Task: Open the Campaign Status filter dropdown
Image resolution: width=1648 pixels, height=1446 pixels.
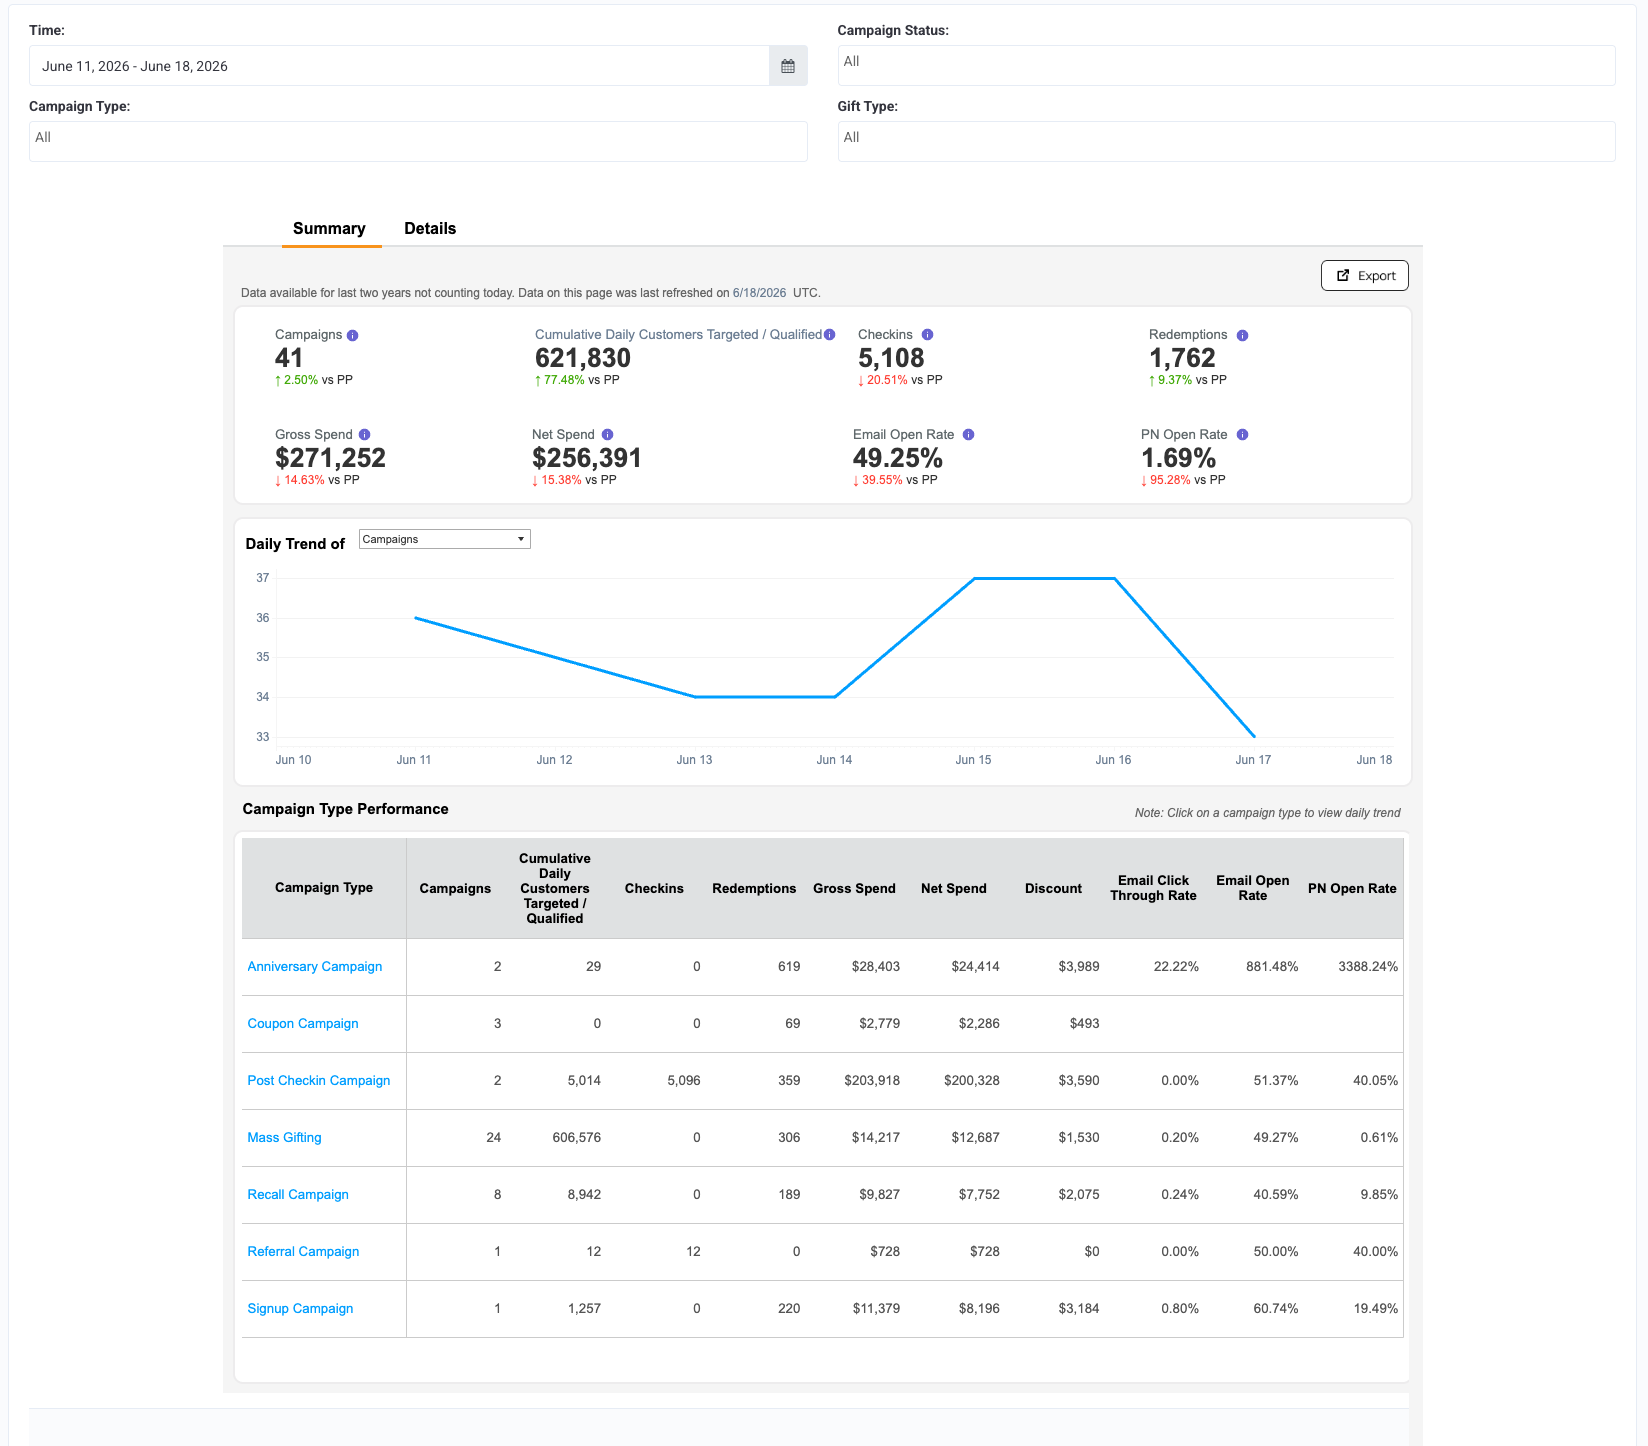Action: tap(1226, 65)
